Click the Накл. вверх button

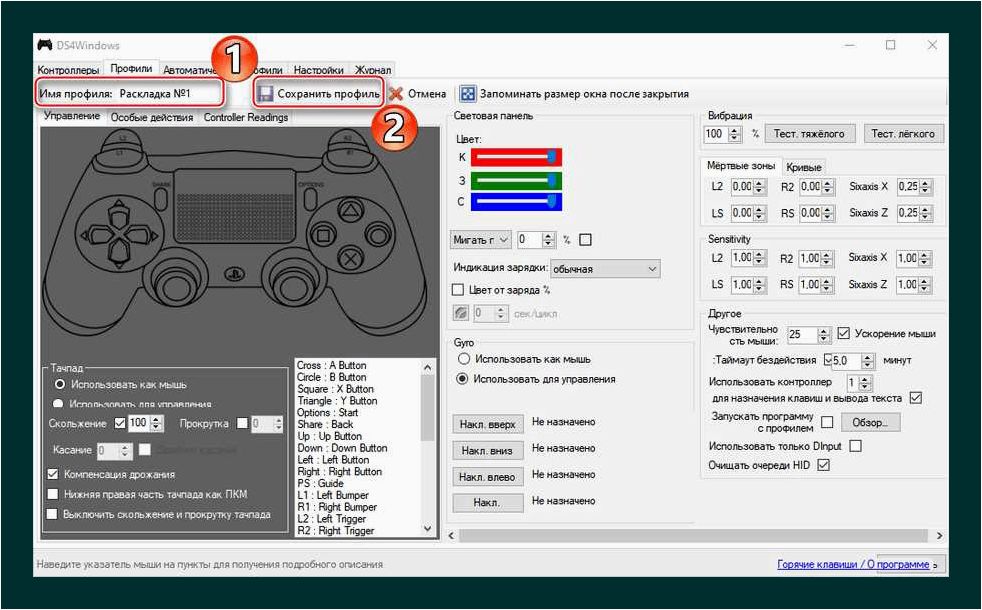[487, 424]
